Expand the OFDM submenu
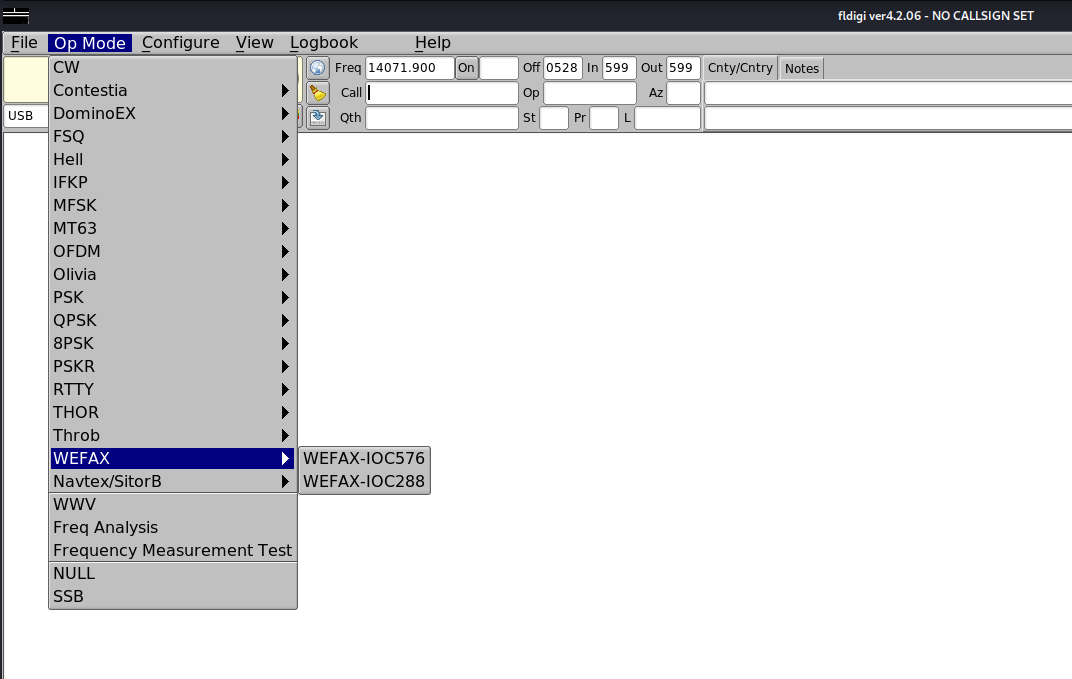Image resolution: width=1072 pixels, height=679 pixels. [x=172, y=252]
